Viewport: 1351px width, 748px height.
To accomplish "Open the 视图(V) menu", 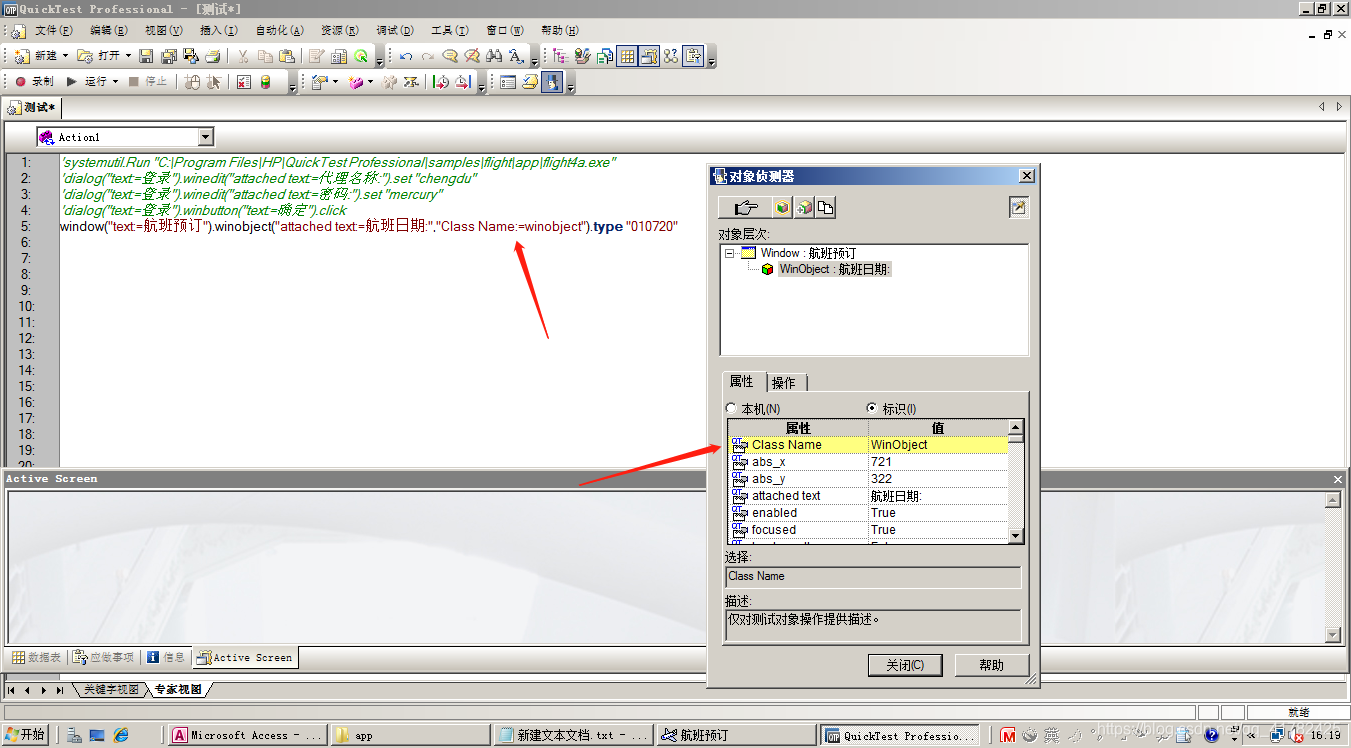I will (x=163, y=31).
